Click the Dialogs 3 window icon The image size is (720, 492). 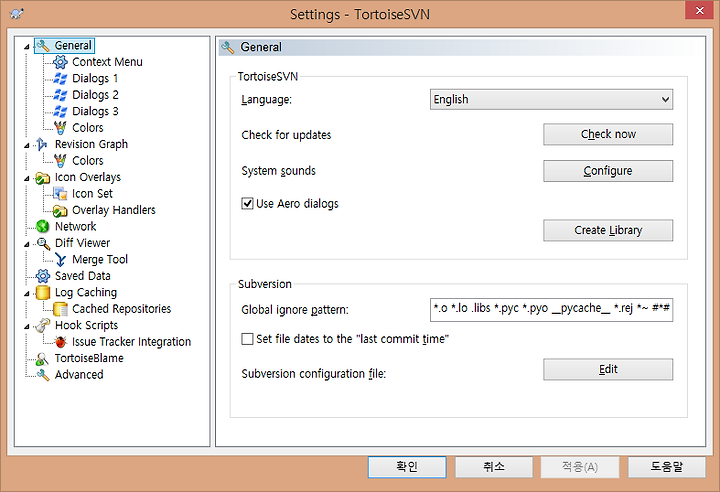coord(60,112)
